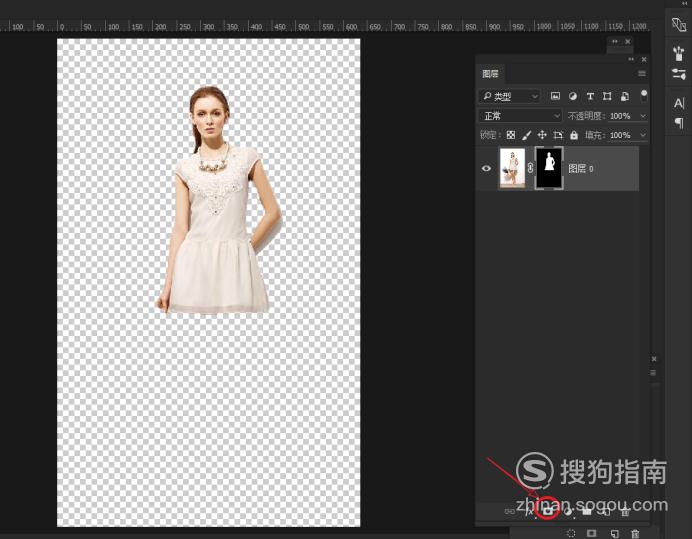Viewport: 692px width, 539px height.
Task: Filter for shape layers icon
Action: click(607, 96)
